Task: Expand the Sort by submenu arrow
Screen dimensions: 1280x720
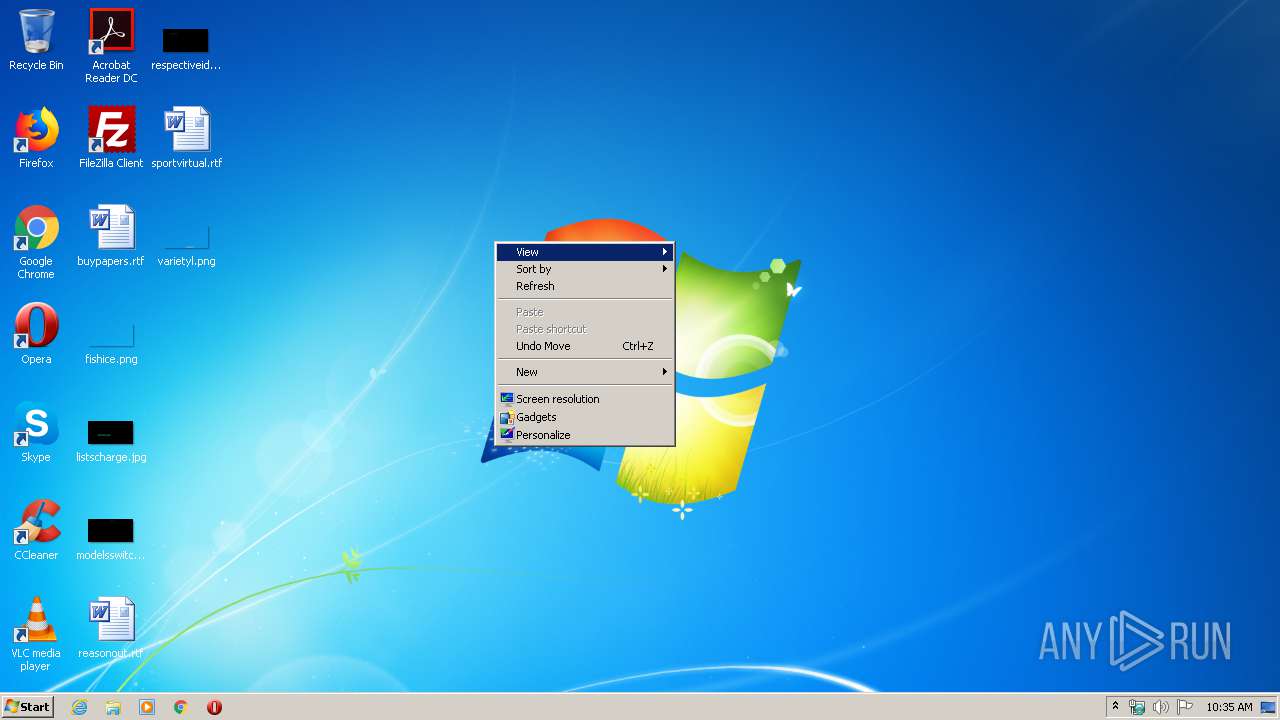Action: (x=664, y=269)
